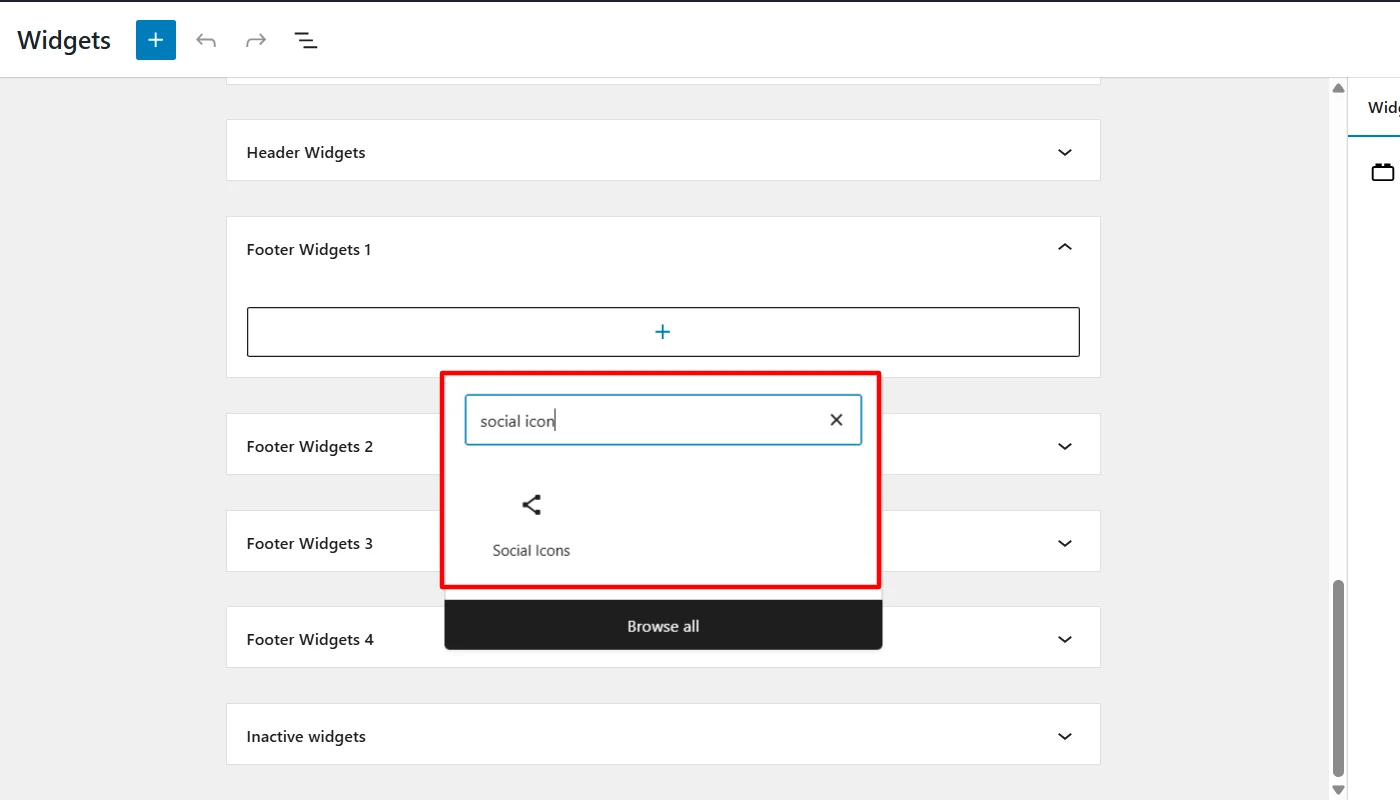Click the widget area icon in sidebar
This screenshot has width=1400, height=800.
point(1383,172)
